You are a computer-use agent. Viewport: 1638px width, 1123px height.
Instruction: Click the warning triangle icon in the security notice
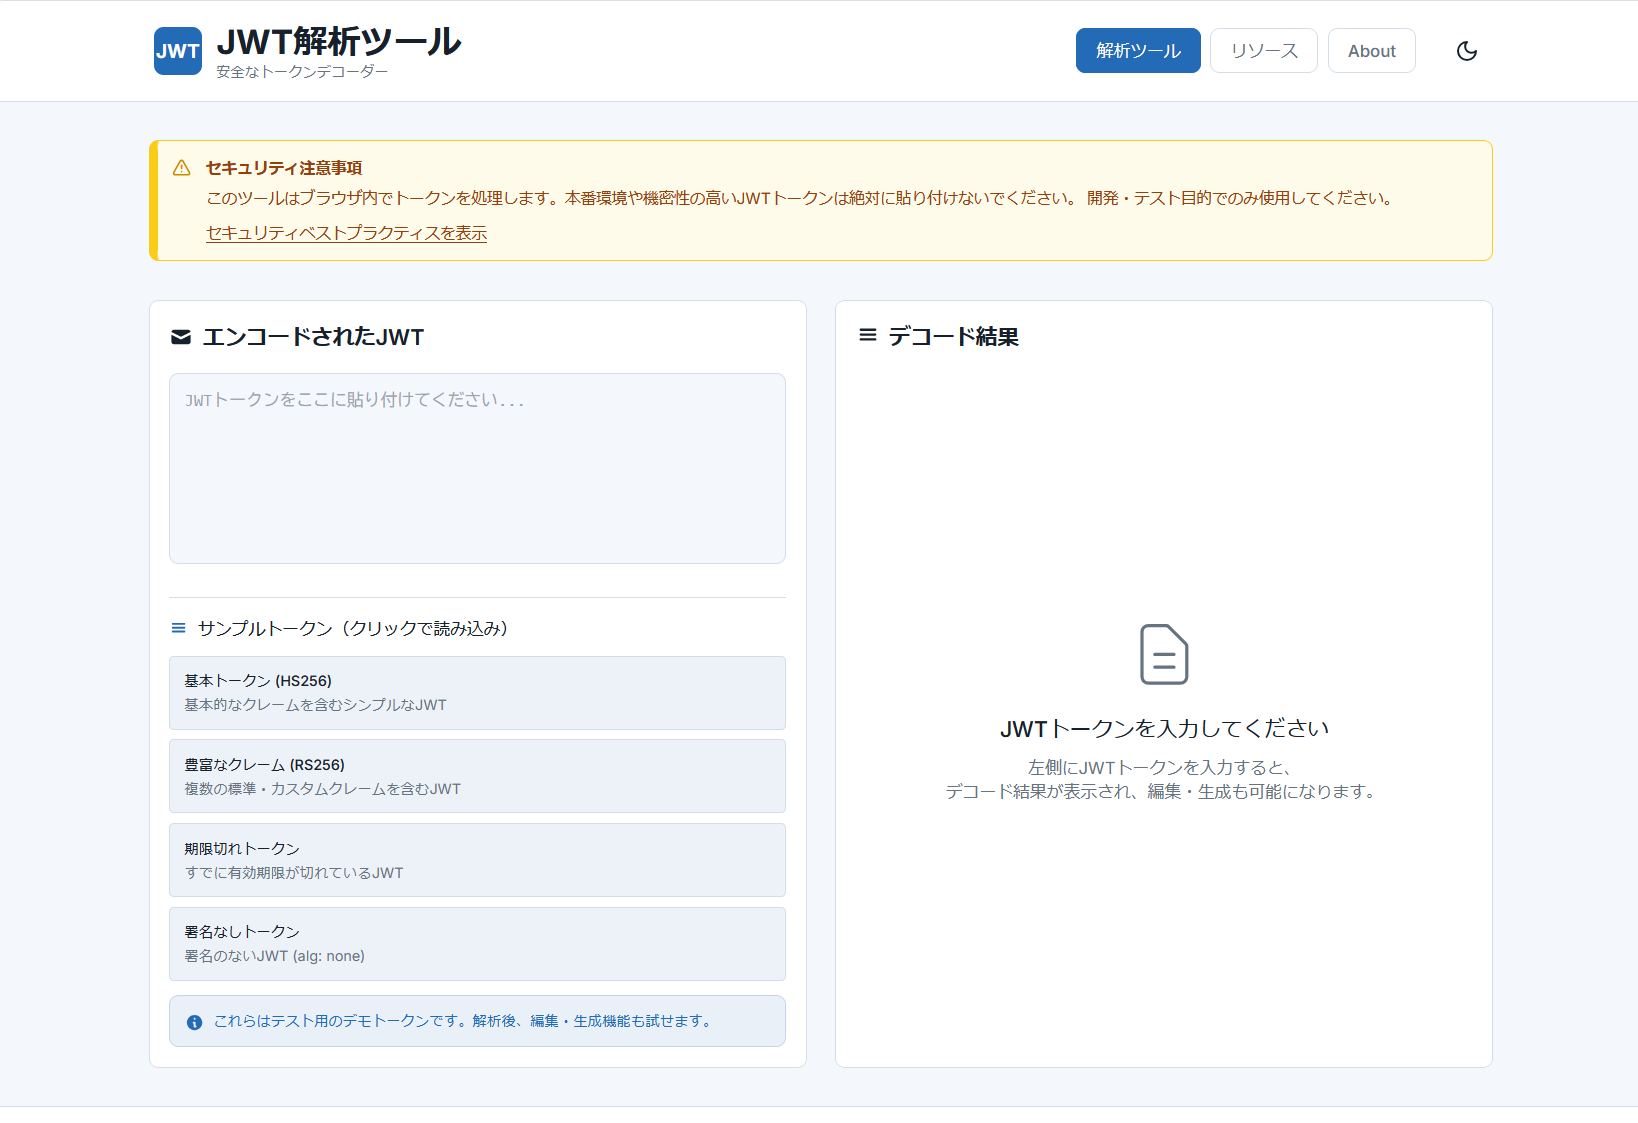tap(181, 168)
